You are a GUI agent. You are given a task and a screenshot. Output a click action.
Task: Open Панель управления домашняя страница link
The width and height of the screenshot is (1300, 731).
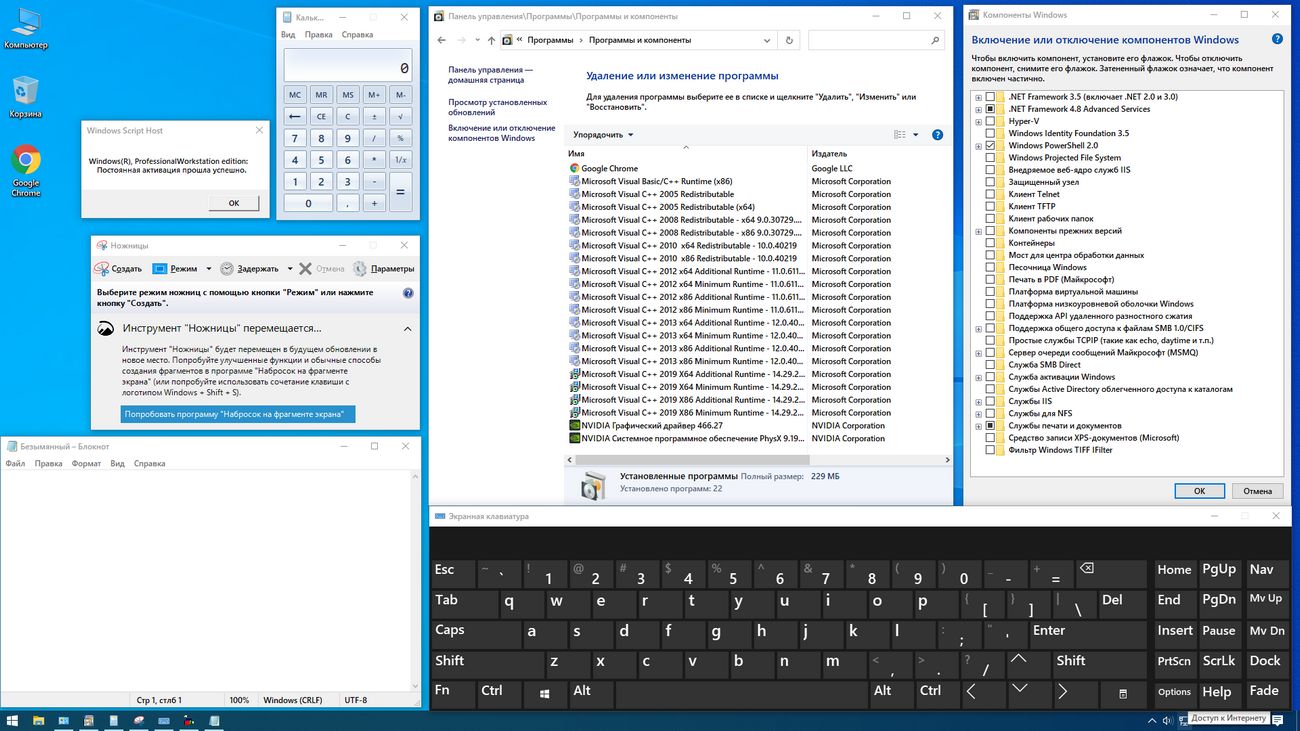coord(491,75)
